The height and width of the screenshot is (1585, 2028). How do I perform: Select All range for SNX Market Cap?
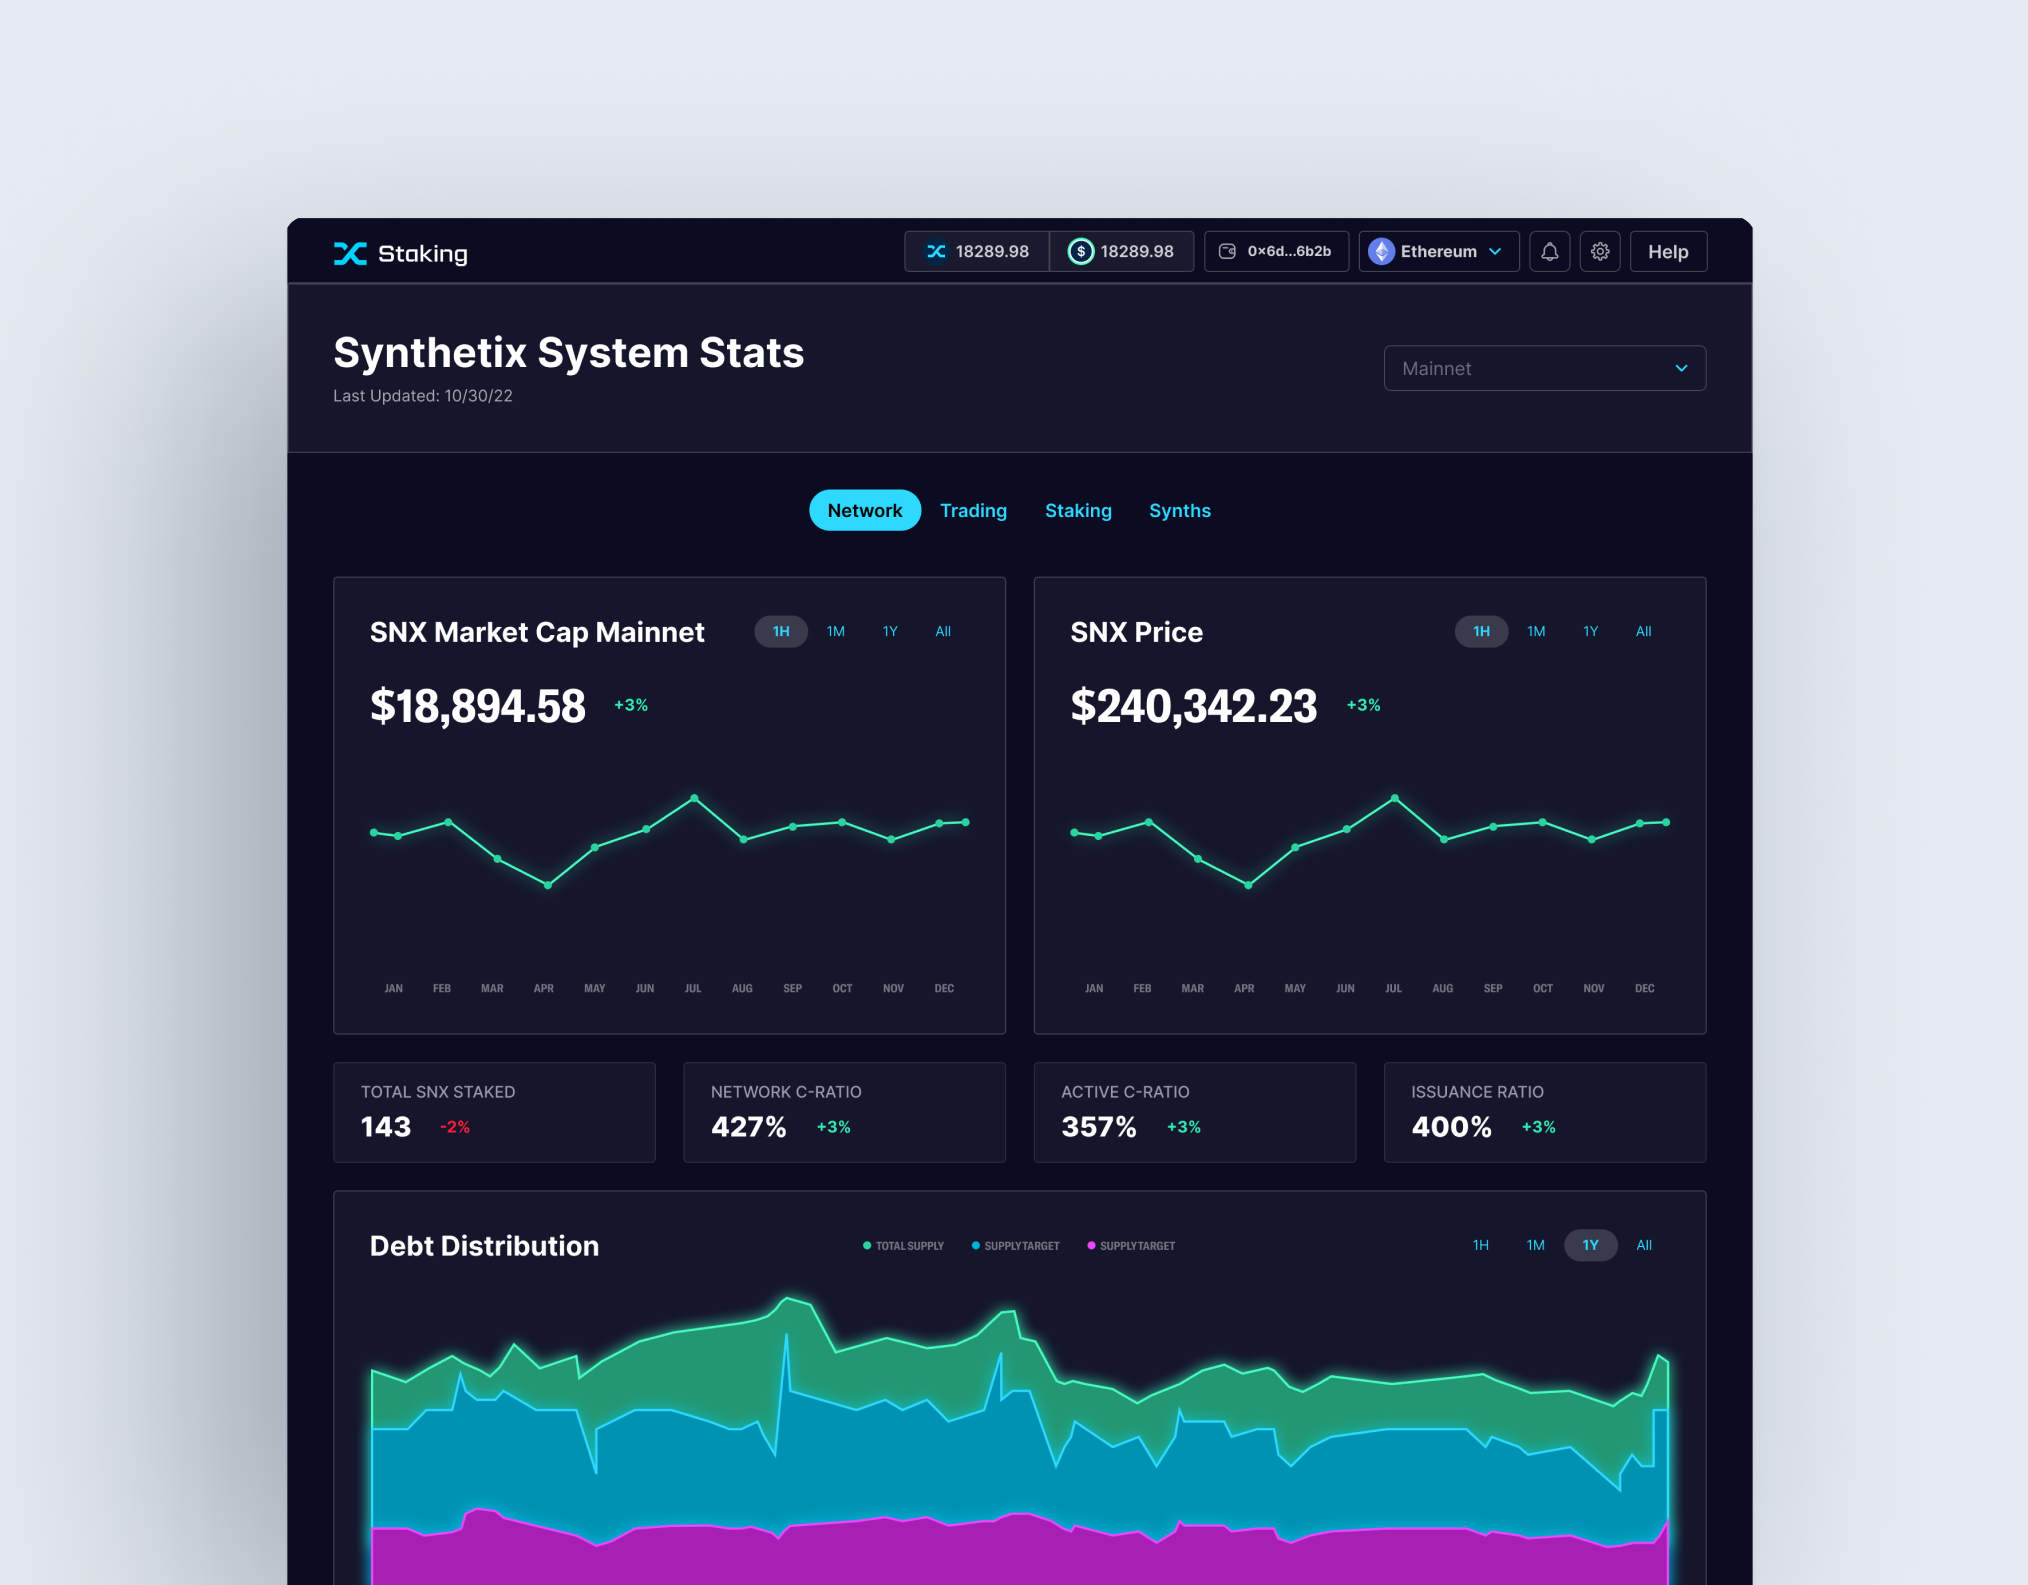[943, 631]
